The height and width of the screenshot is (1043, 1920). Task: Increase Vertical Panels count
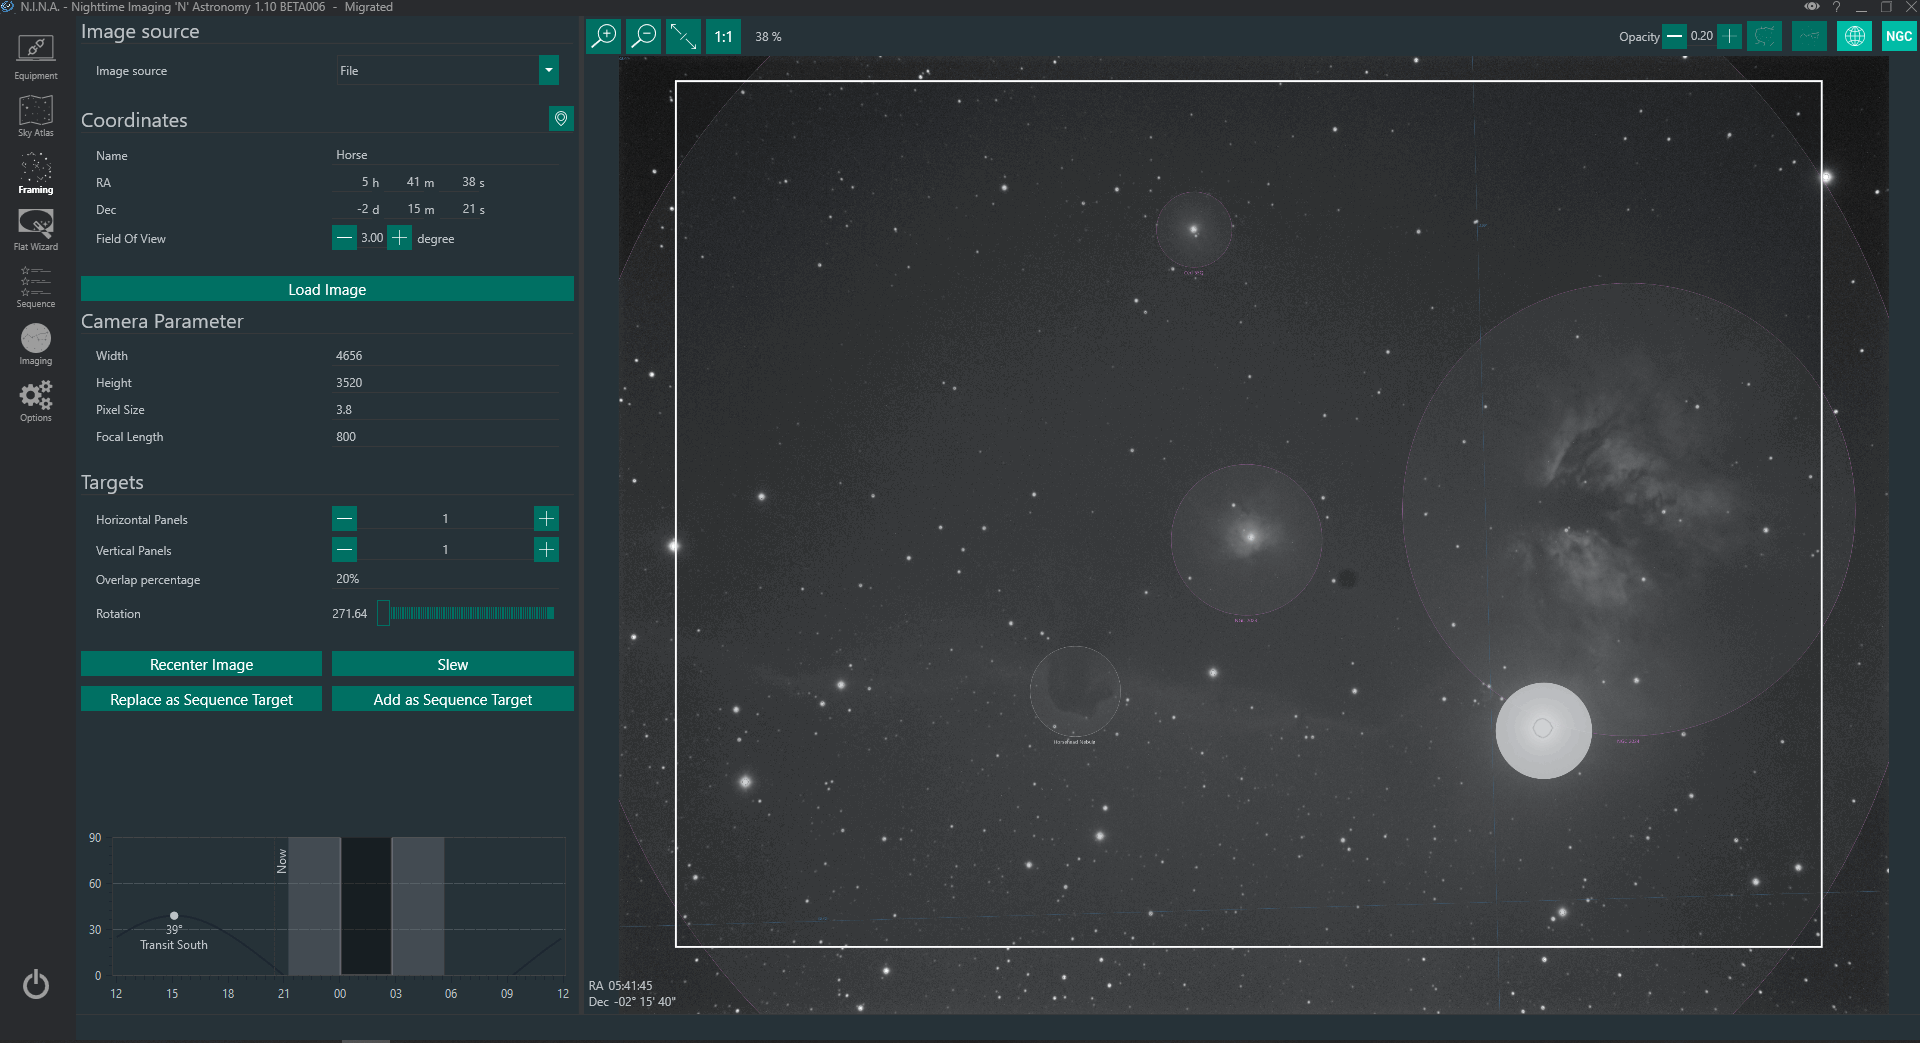[x=546, y=549]
